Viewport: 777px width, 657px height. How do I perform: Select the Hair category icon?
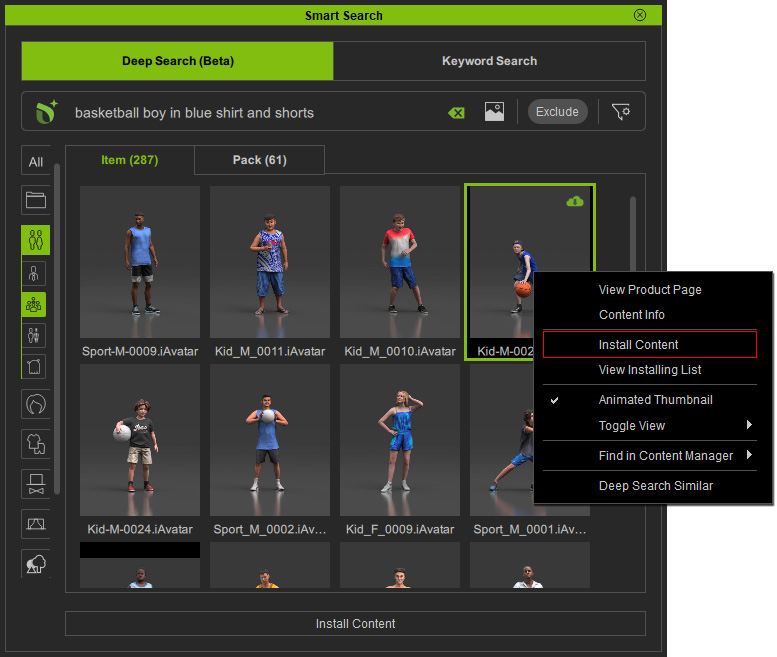point(36,404)
